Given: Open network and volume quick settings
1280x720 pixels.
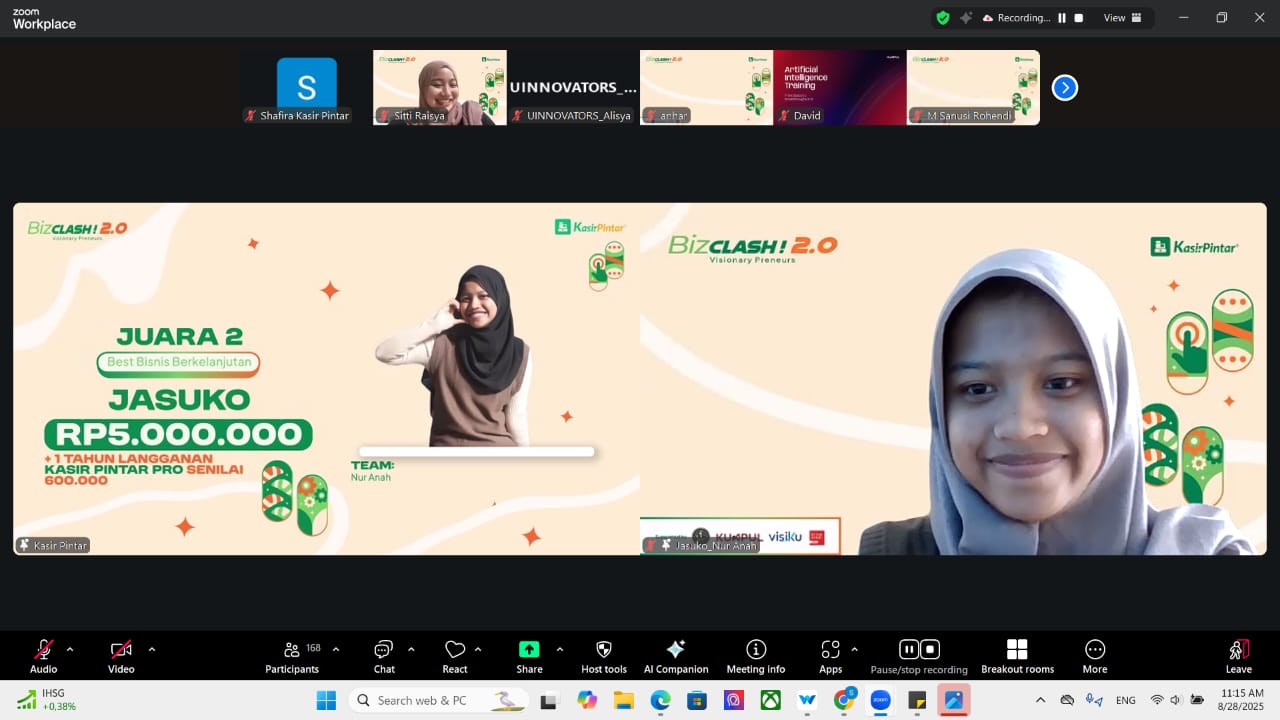Looking at the screenshot, I should 1176,700.
